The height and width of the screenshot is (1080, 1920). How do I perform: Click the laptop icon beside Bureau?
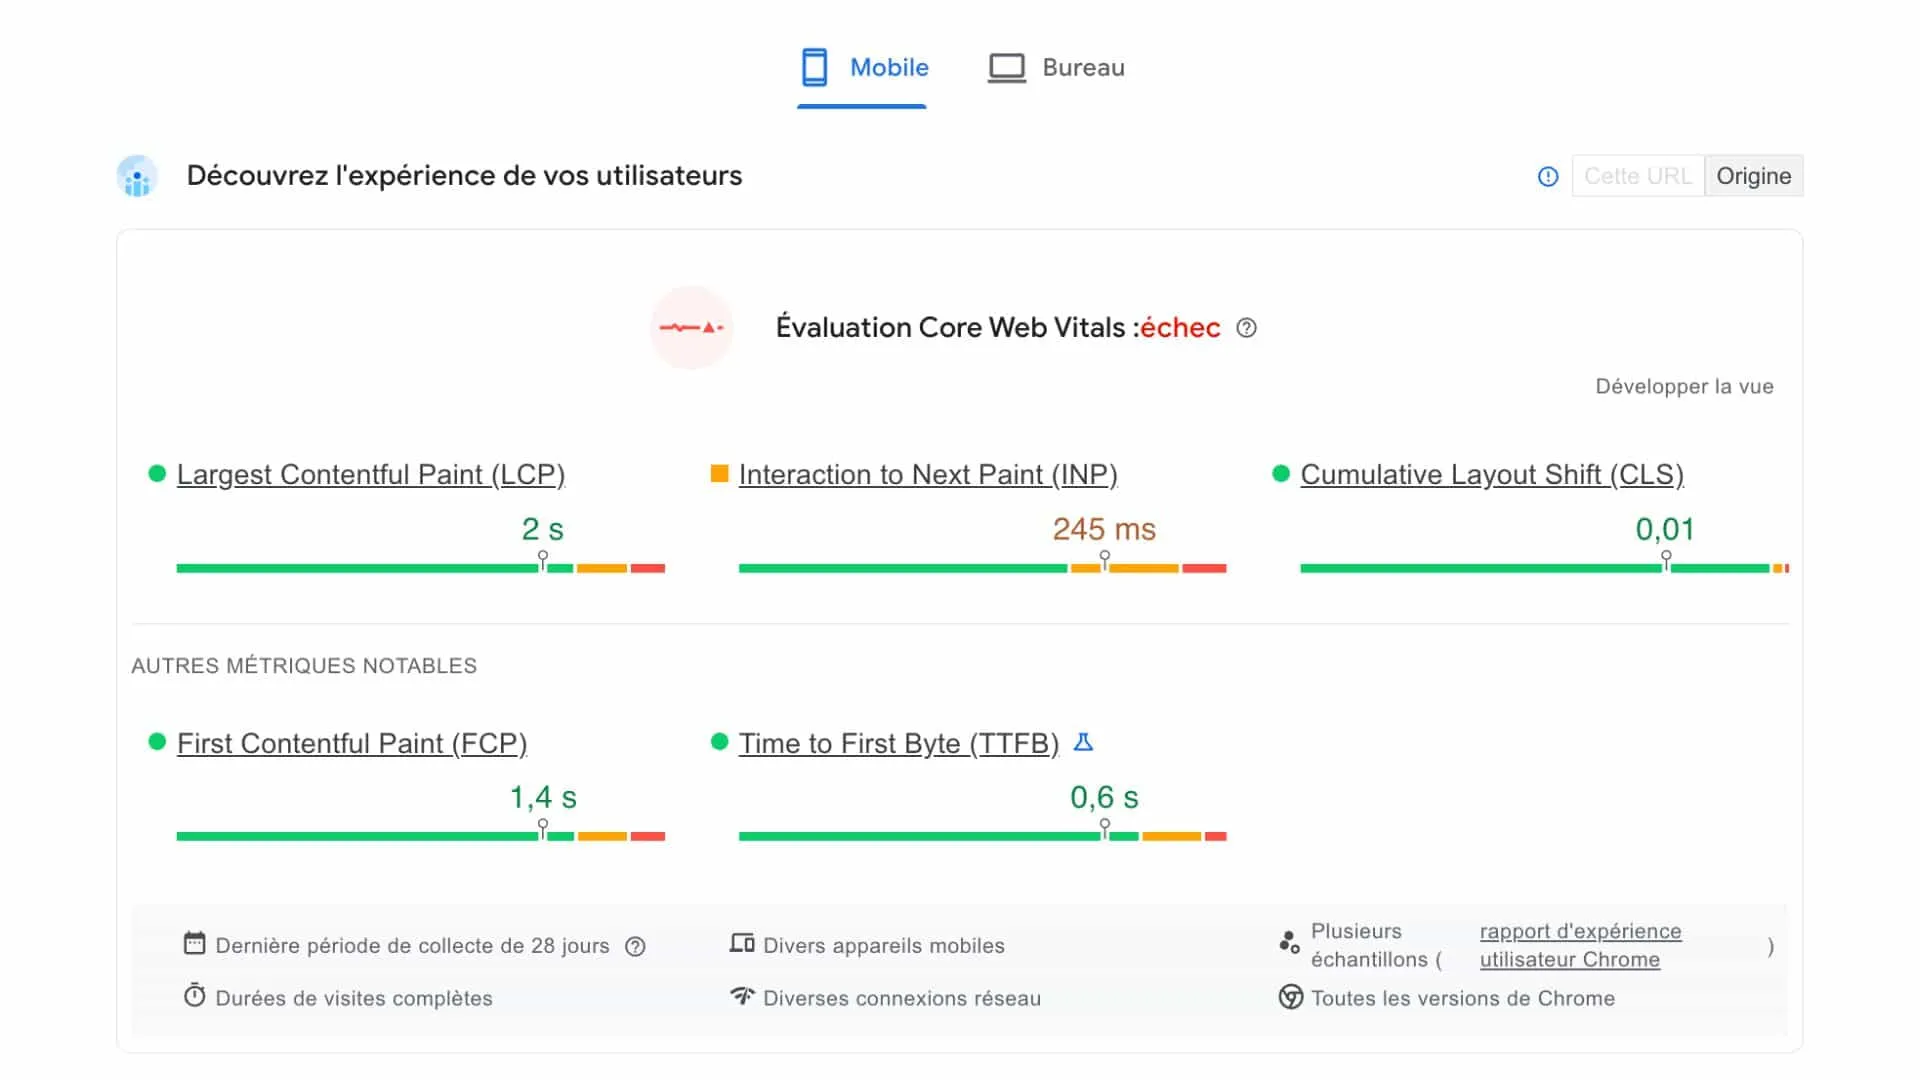1007,67
